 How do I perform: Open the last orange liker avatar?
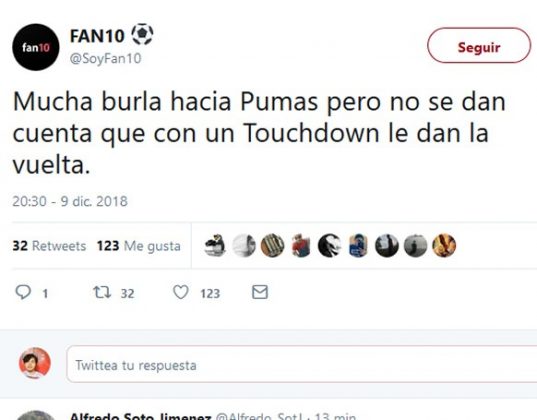pyautogui.click(x=444, y=245)
